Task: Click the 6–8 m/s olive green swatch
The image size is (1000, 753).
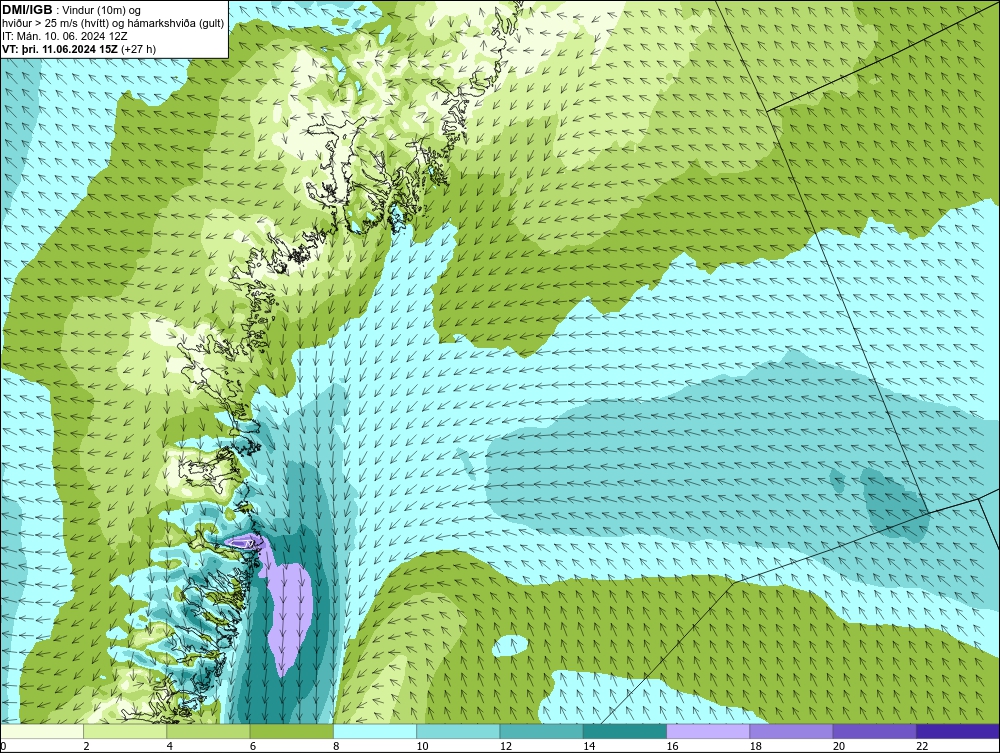Action: point(291,731)
